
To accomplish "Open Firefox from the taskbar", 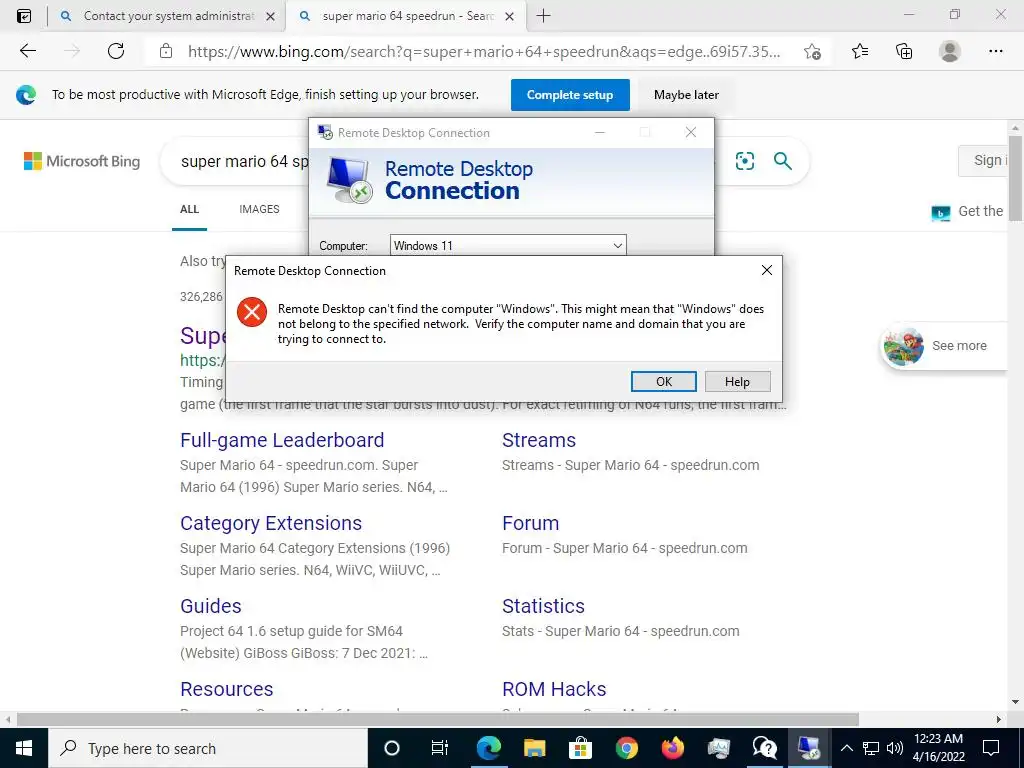I will pos(672,748).
